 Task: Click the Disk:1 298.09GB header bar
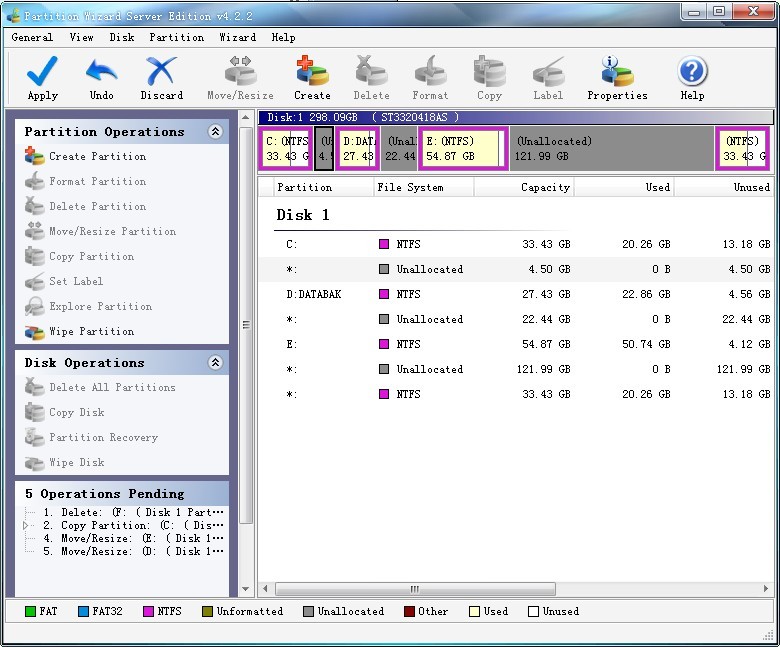coord(515,117)
